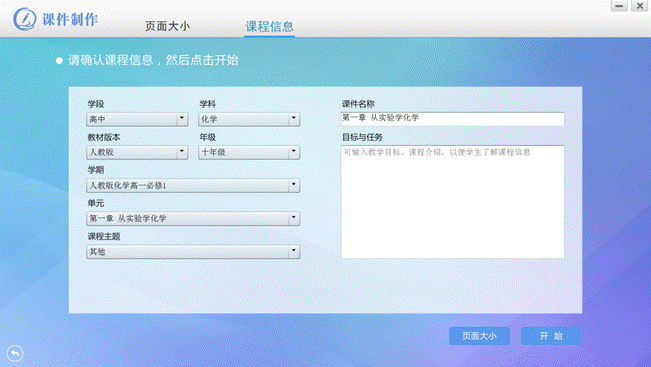This screenshot has width=651, height=367.
Task: Click the circular back arrow icon
Action: point(15,354)
